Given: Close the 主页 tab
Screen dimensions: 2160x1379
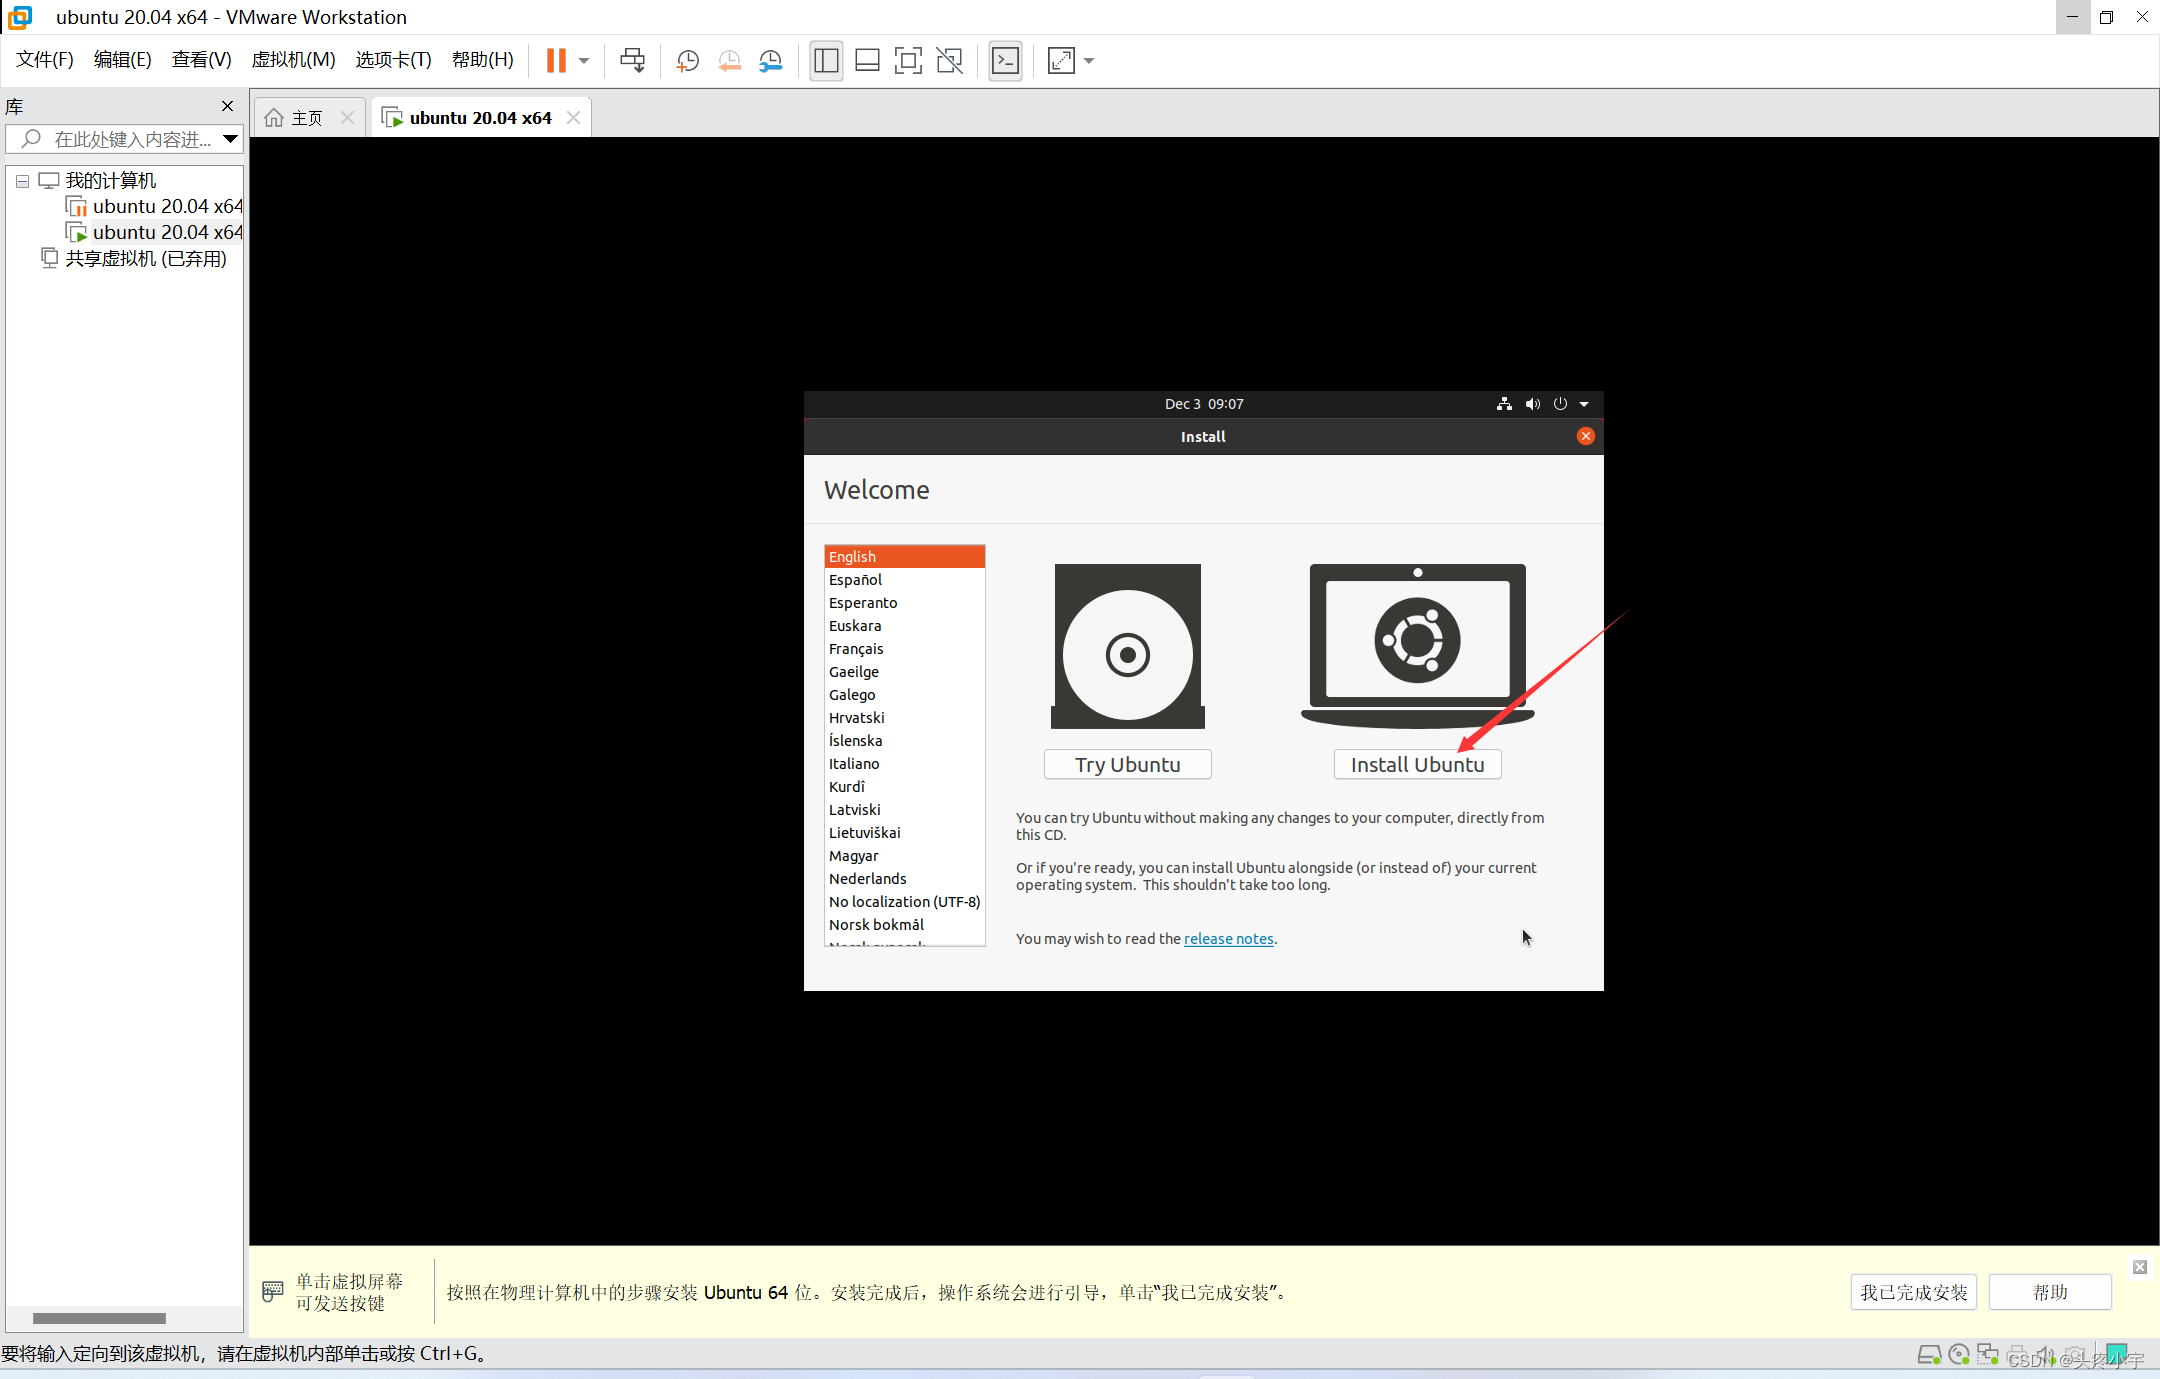Looking at the screenshot, I should tap(347, 118).
